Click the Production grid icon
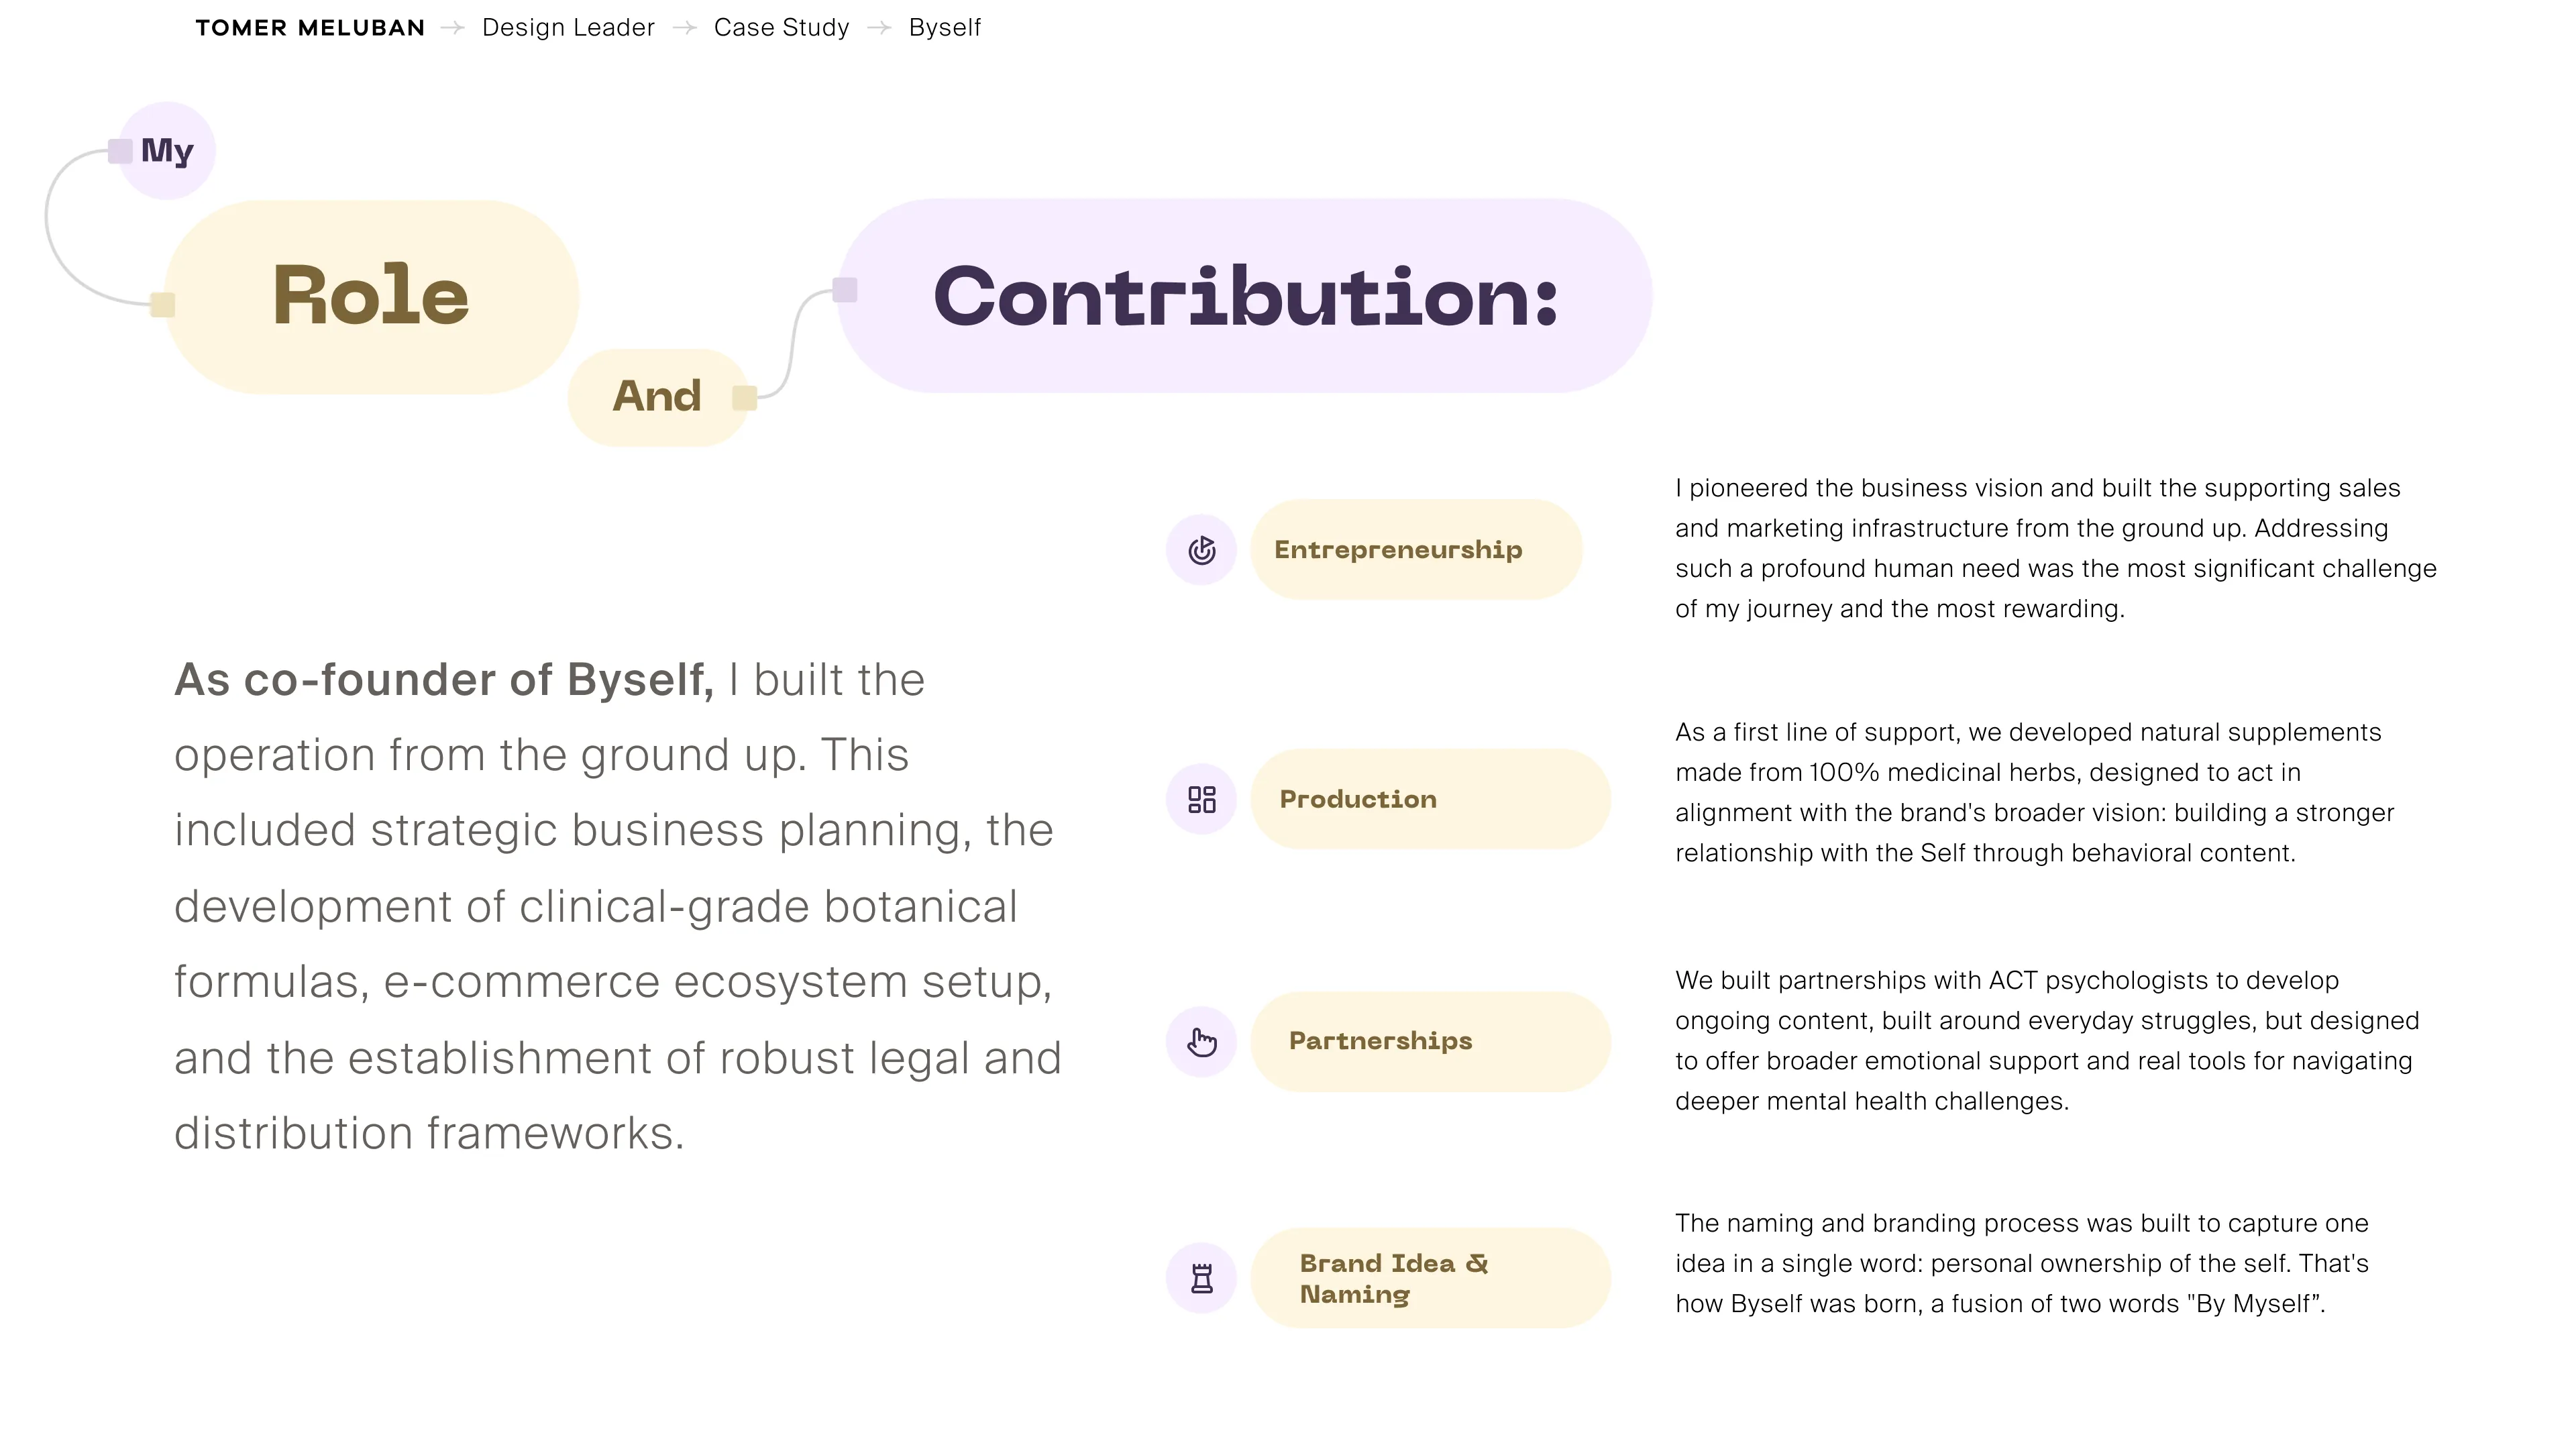 (1201, 799)
